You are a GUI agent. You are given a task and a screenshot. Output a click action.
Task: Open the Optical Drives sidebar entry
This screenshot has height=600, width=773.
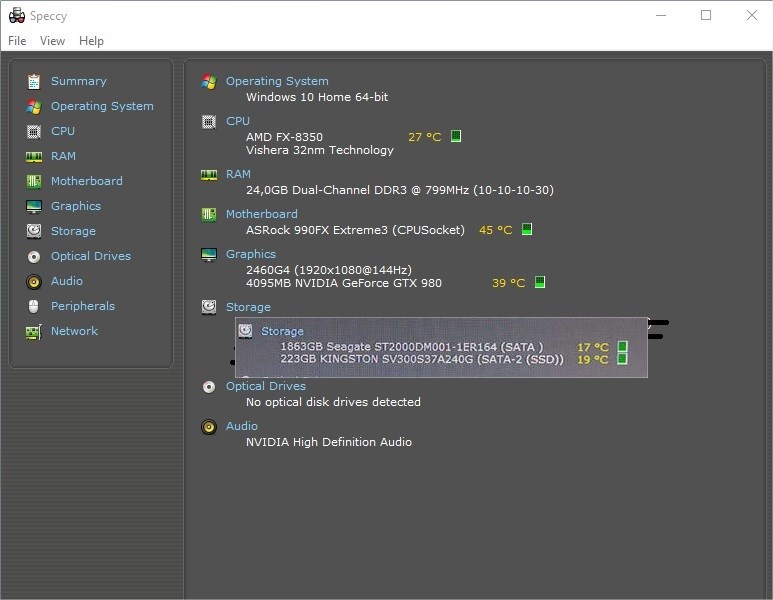91,256
